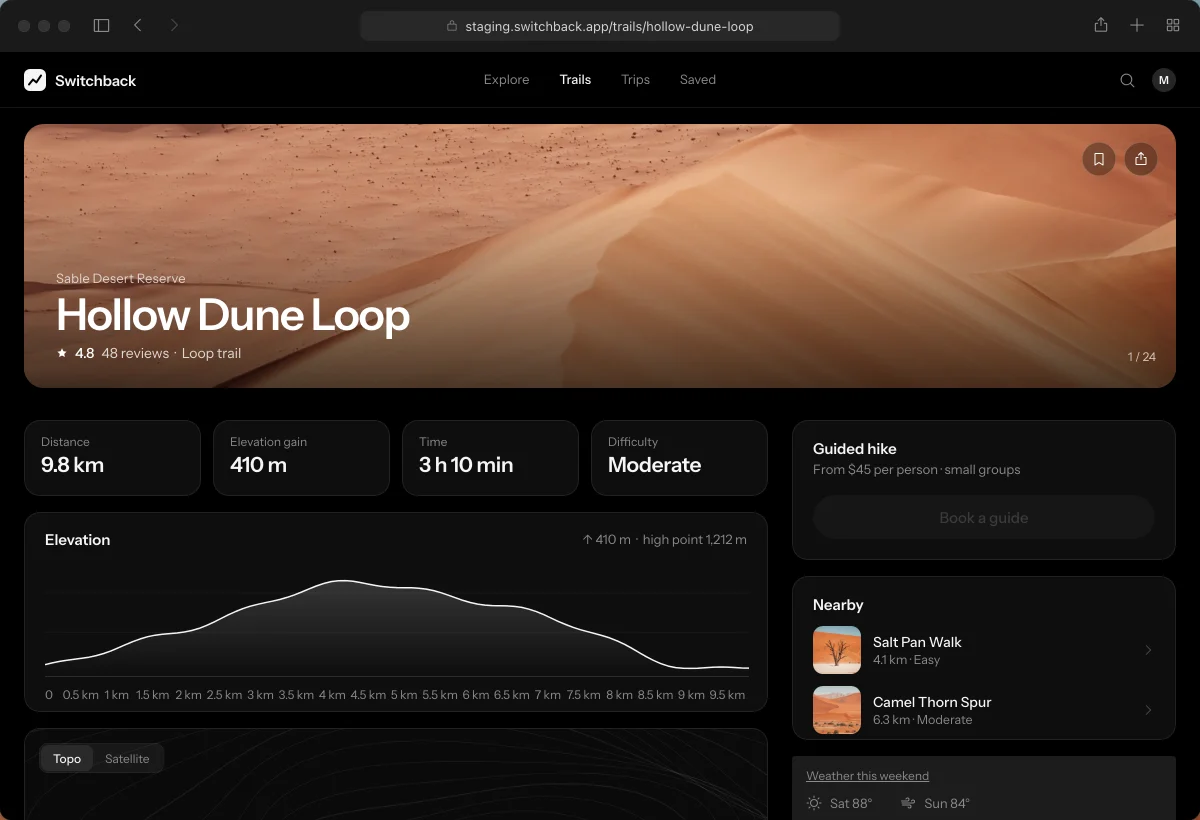Click the 4.8 rating value
The image size is (1200, 820).
(x=85, y=353)
